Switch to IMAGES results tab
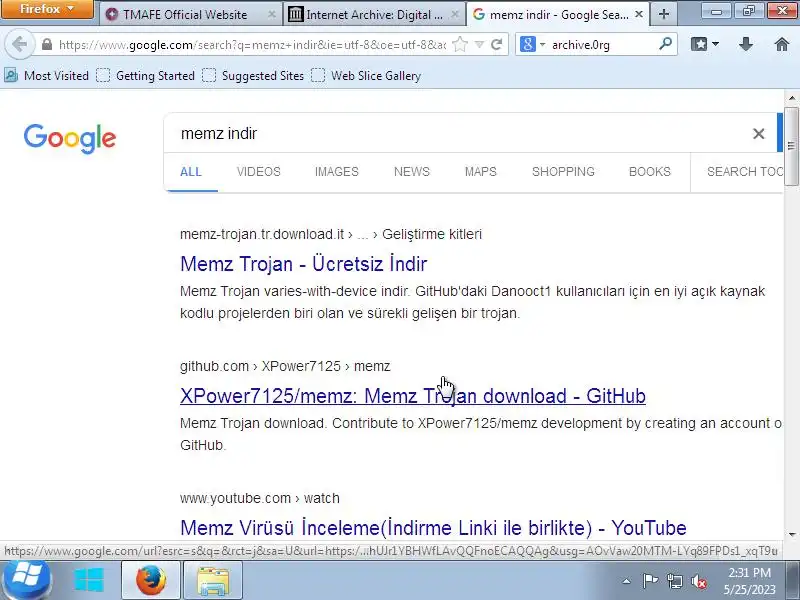 [337, 172]
